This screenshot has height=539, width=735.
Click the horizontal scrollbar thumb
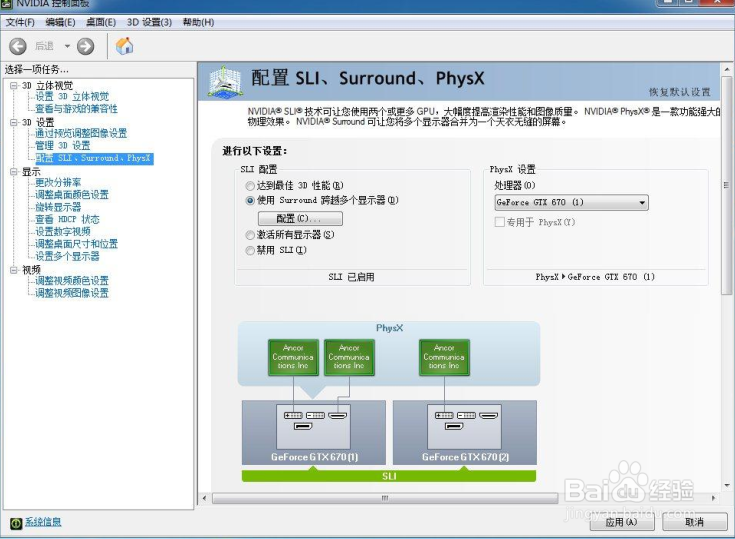(x=385, y=498)
